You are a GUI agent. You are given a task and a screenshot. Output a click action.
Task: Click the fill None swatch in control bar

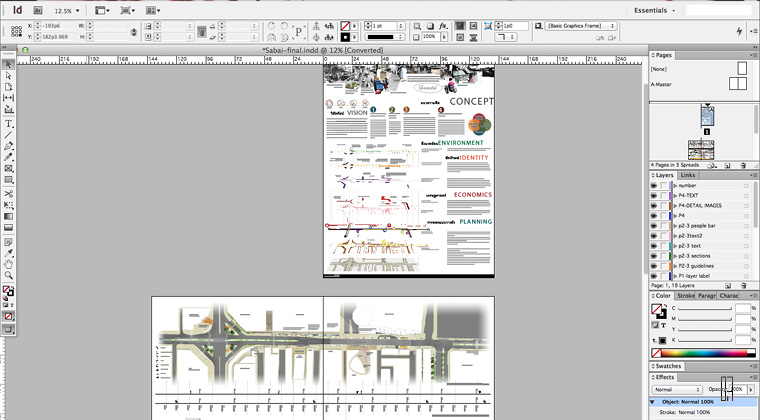click(x=345, y=26)
